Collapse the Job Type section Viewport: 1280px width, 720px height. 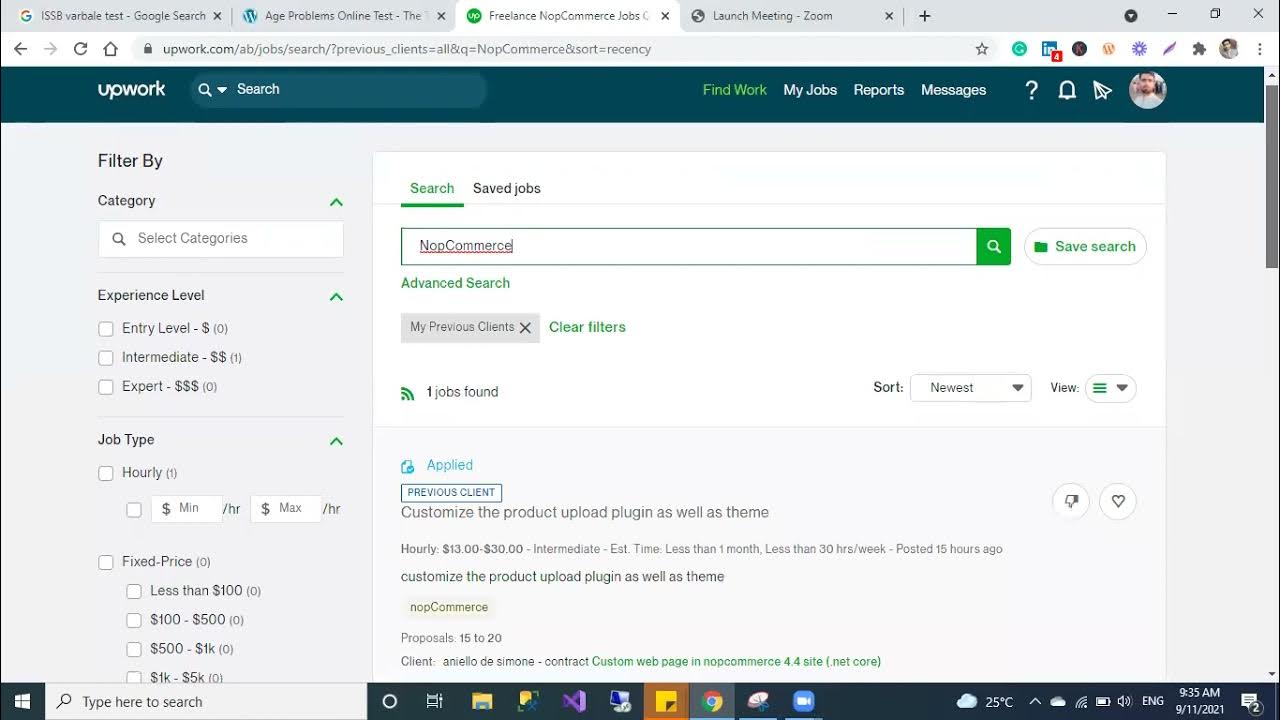[336, 441]
